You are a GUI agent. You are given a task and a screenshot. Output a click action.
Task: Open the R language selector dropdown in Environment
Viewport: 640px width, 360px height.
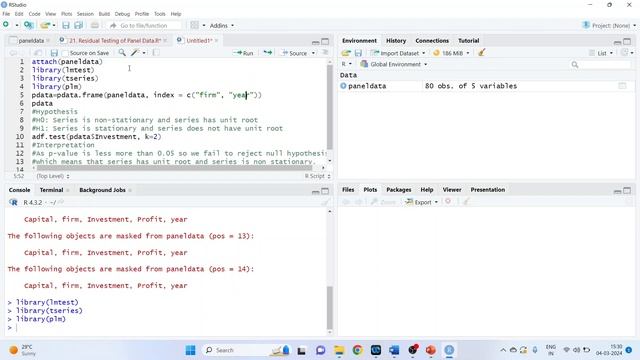pyautogui.click(x=347, y=64)
